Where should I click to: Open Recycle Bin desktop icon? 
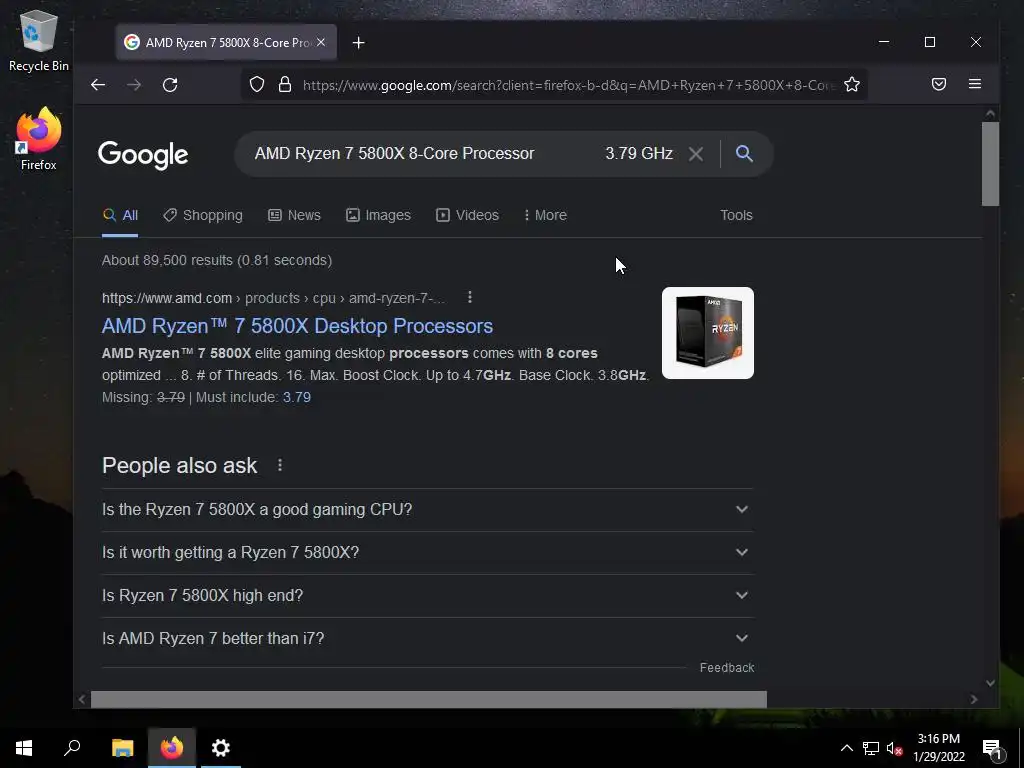point(39,40)
